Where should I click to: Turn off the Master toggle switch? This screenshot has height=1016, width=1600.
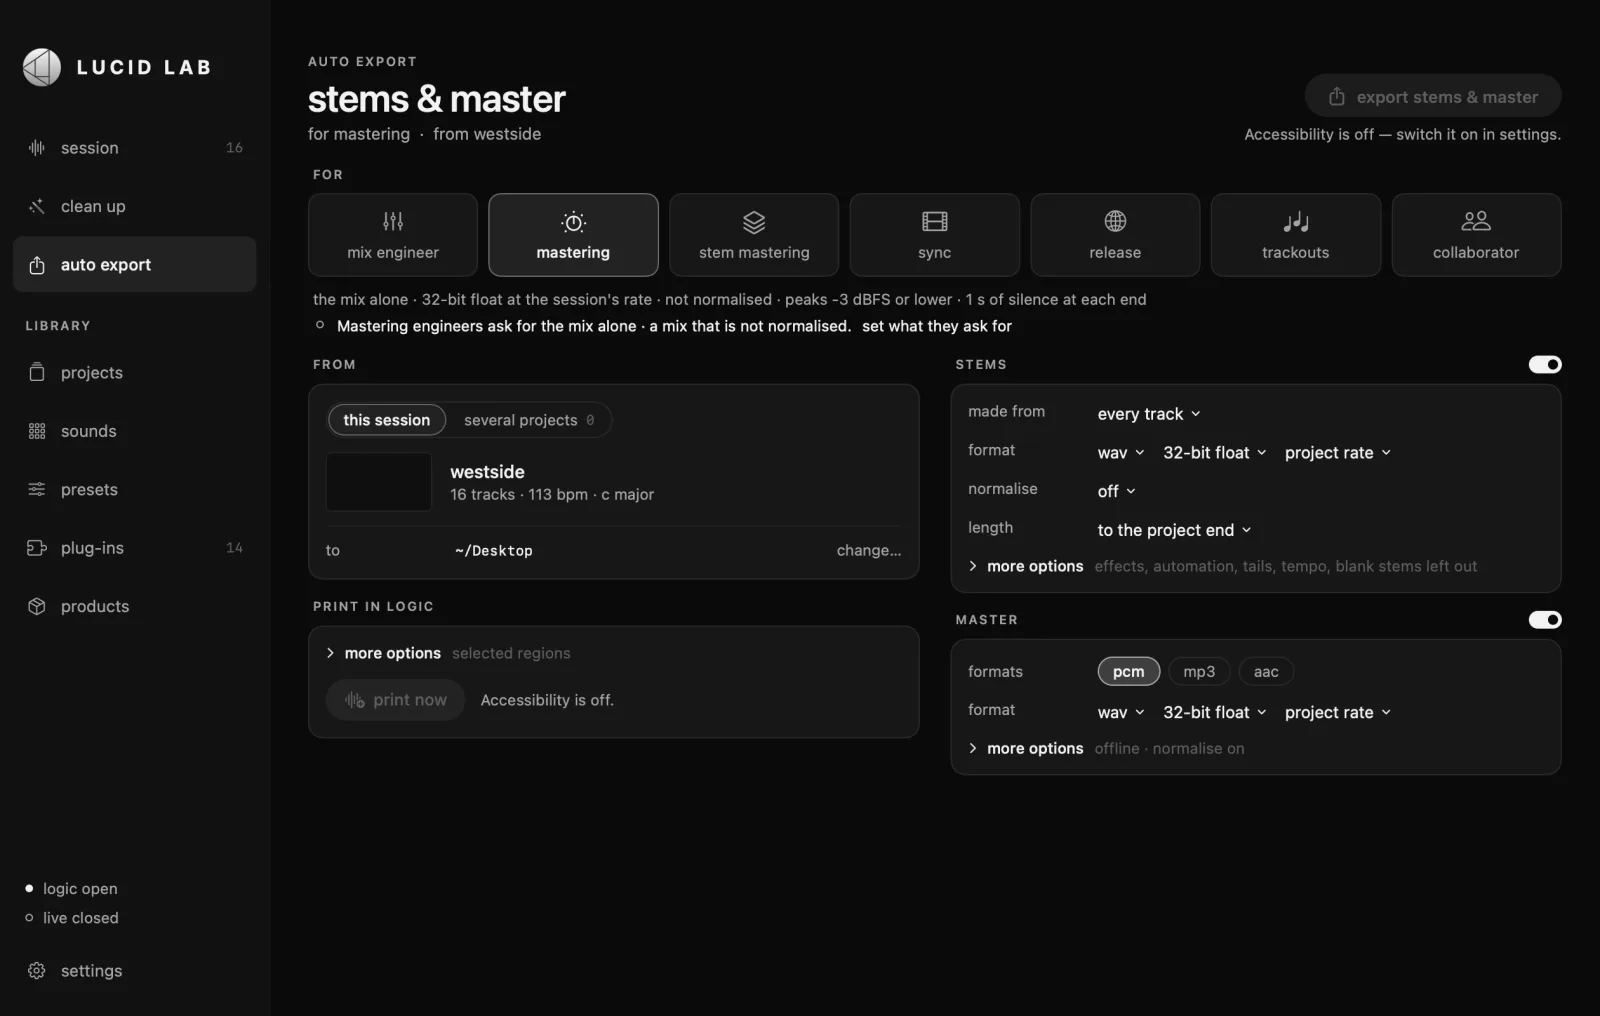(x=1545, y=620)
